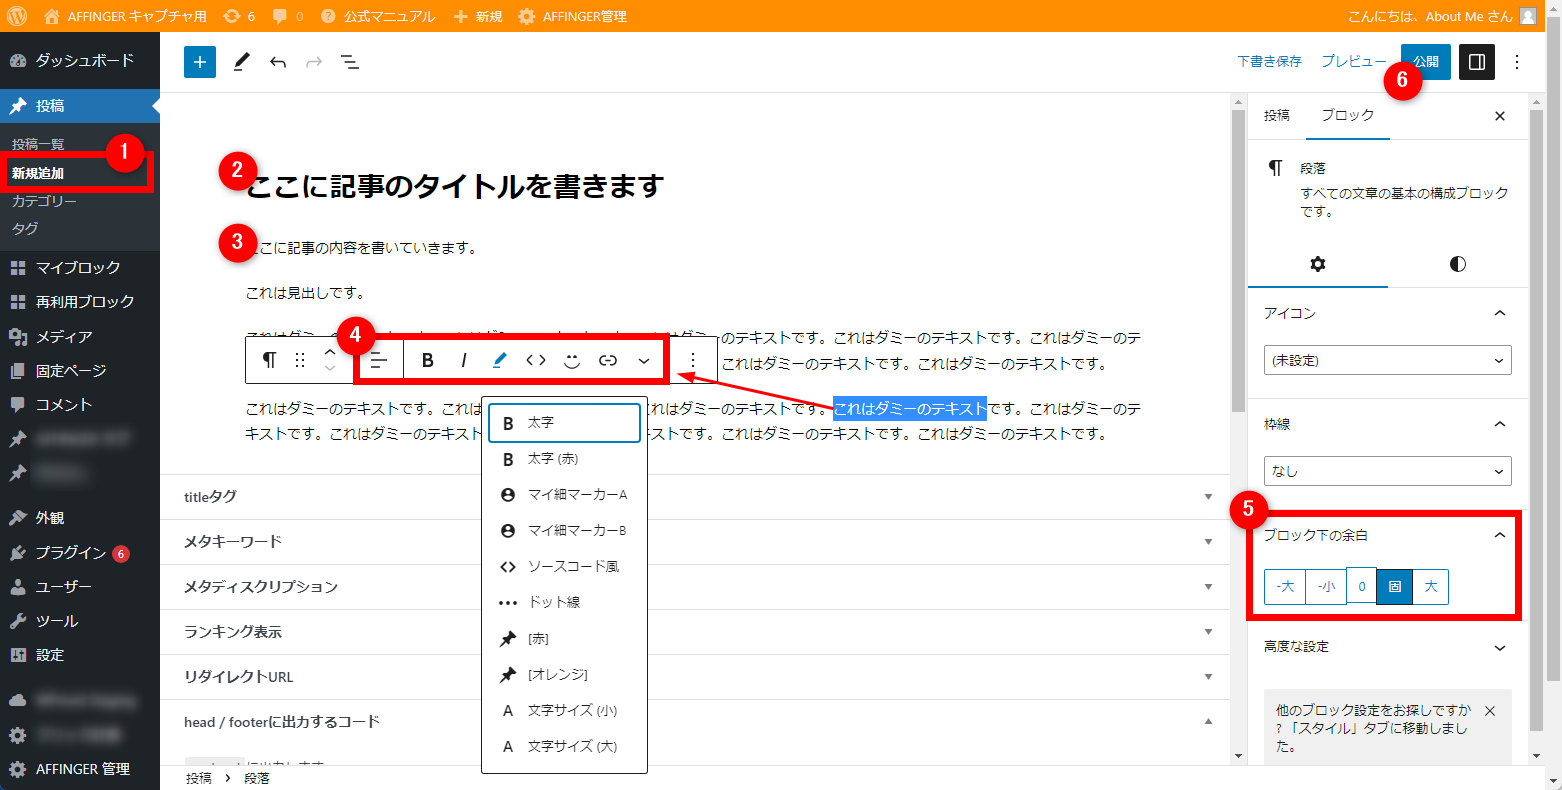Dismiss the style tab notice
This screenshot has width=1562, height=790.
tap(1490, 711)
